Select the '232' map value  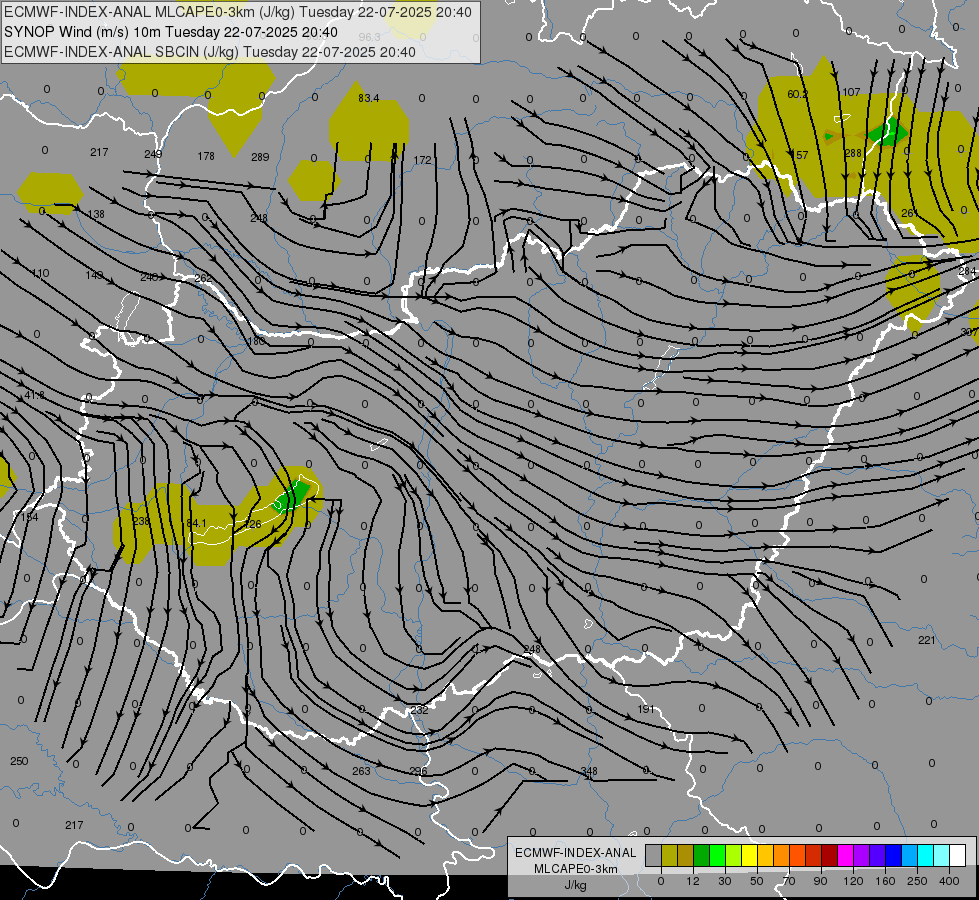coord(420,710)
